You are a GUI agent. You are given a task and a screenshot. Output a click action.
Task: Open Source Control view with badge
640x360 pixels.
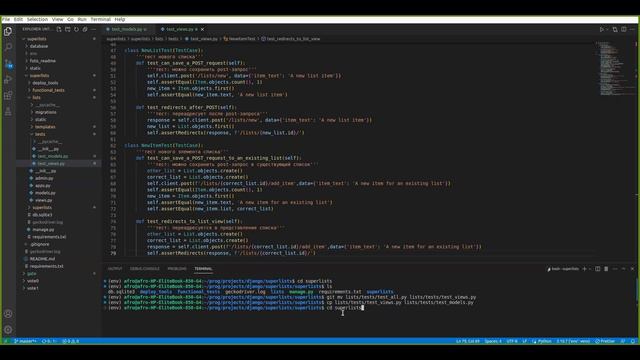[8, 64]
